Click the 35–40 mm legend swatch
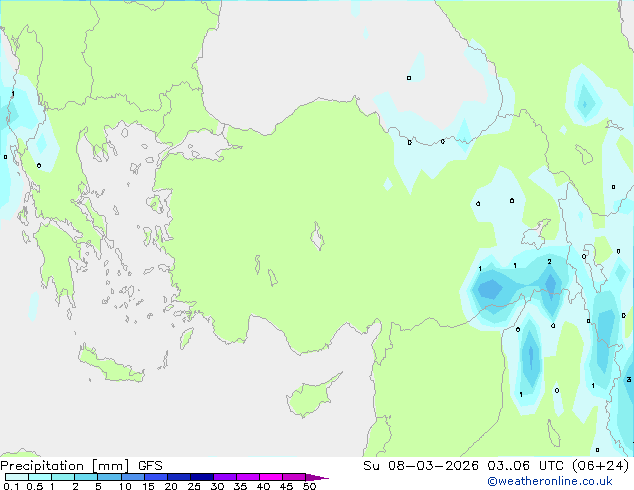The width and height of the screenshot is (634, 490). click(247, 477)
